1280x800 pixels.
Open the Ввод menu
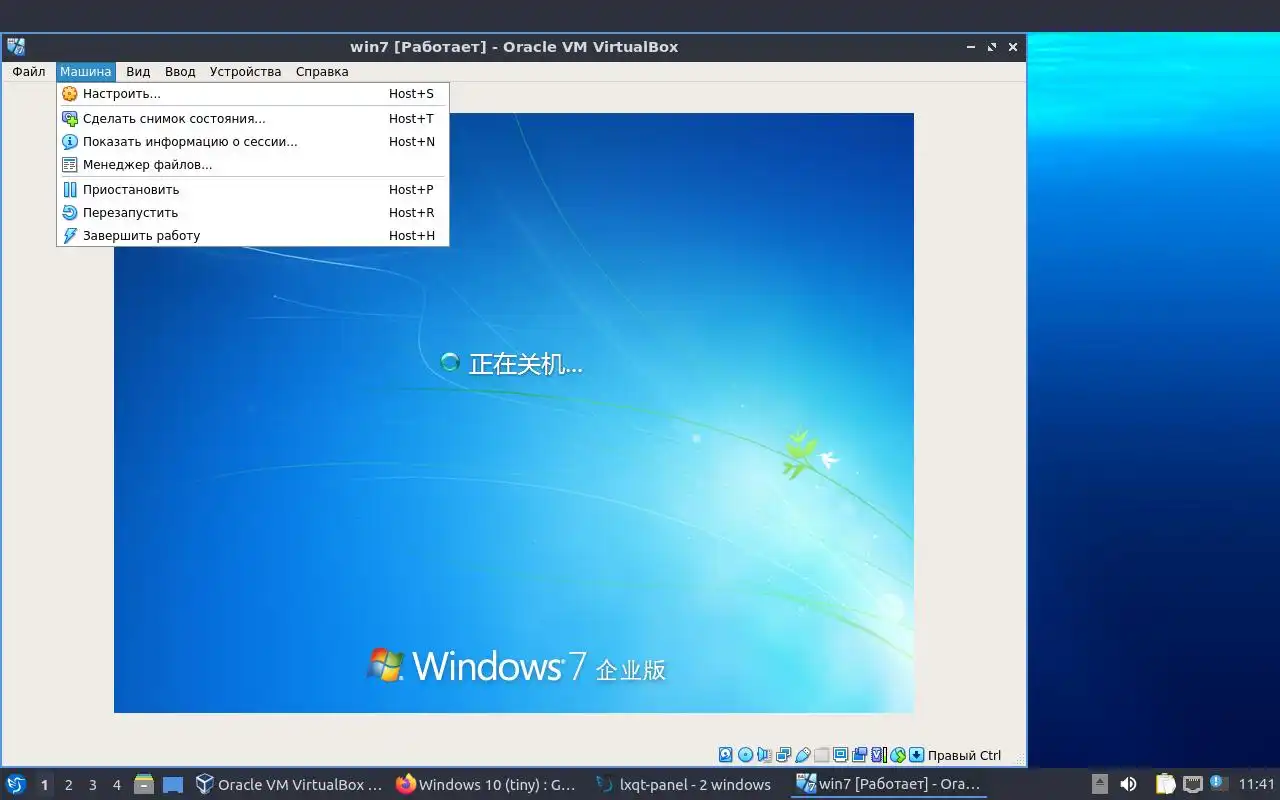point(180,72)
